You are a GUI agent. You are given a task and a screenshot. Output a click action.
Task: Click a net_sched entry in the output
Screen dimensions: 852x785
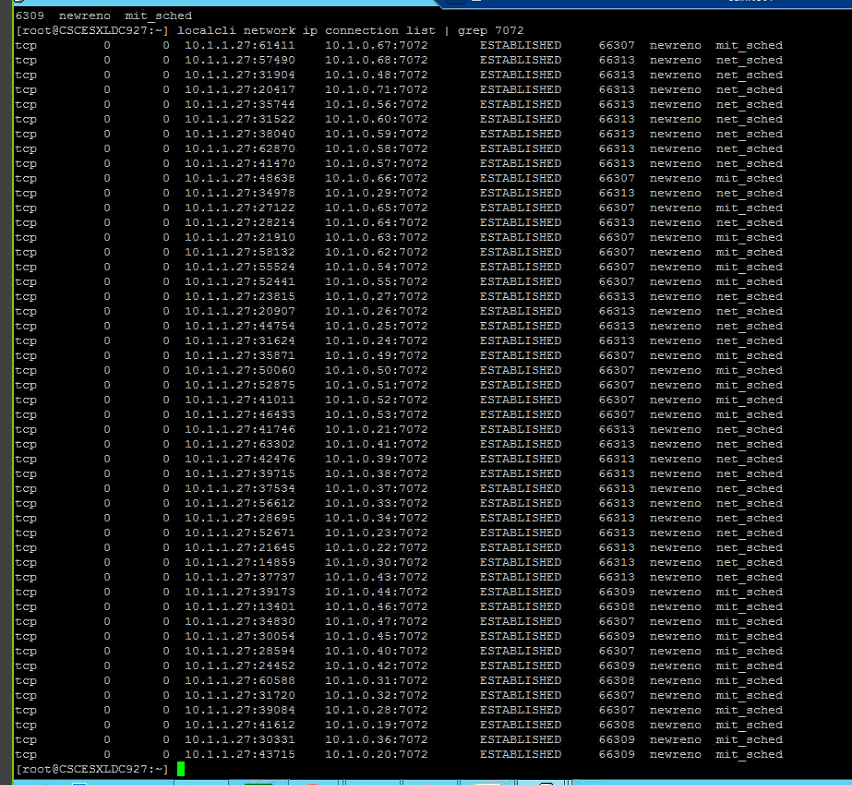pos(748,59)
